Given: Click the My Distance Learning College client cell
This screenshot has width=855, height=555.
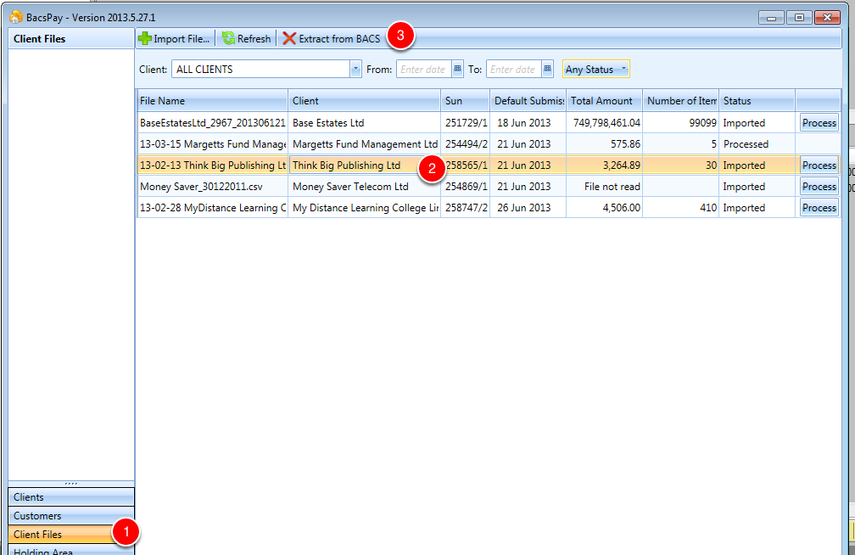Looking at the screenshot, I should [x=364, y=208].
